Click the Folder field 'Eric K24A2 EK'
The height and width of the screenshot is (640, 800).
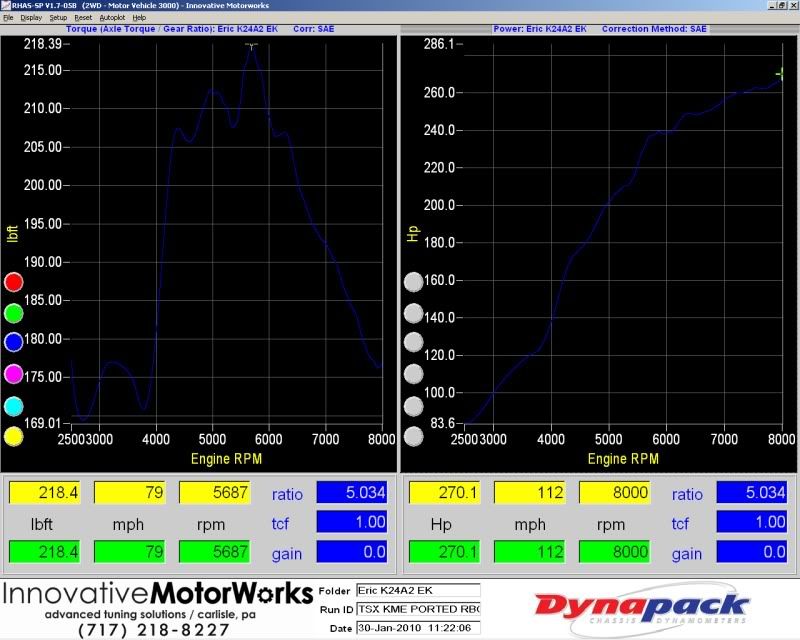pos(418,590)
